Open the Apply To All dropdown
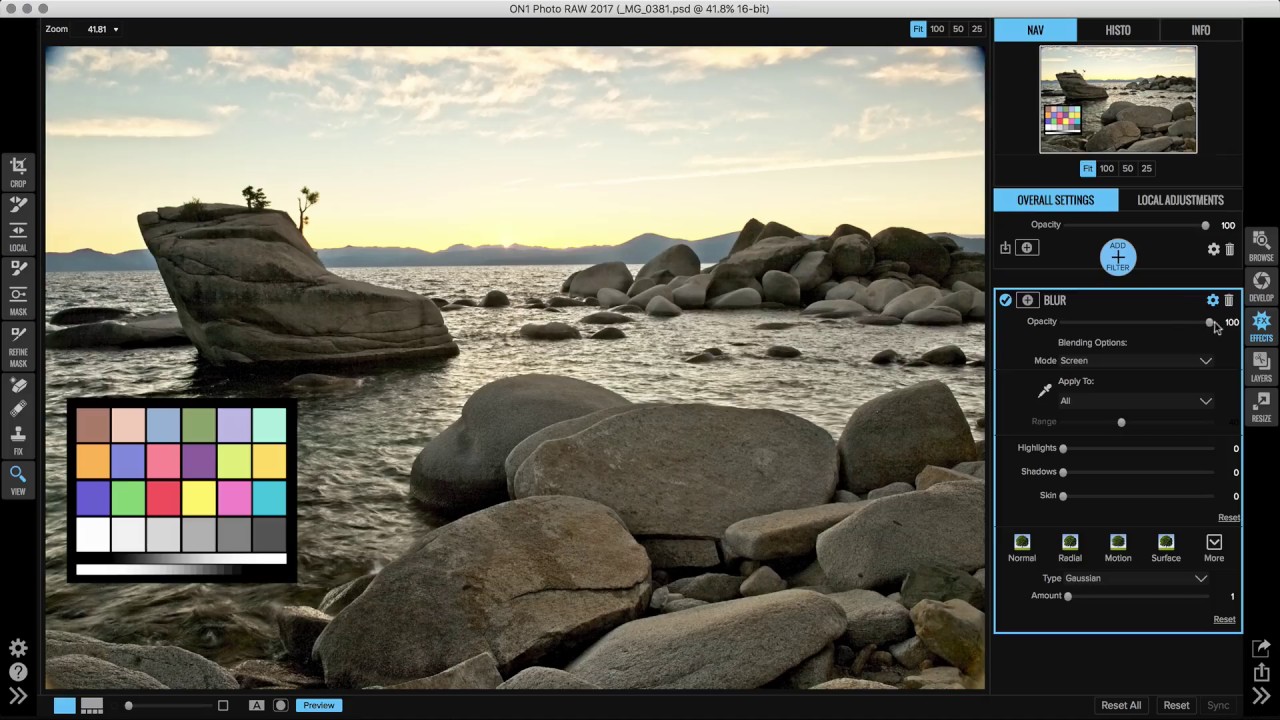1280x720 pixels. pyautogui.click(x=1136, y=401)
